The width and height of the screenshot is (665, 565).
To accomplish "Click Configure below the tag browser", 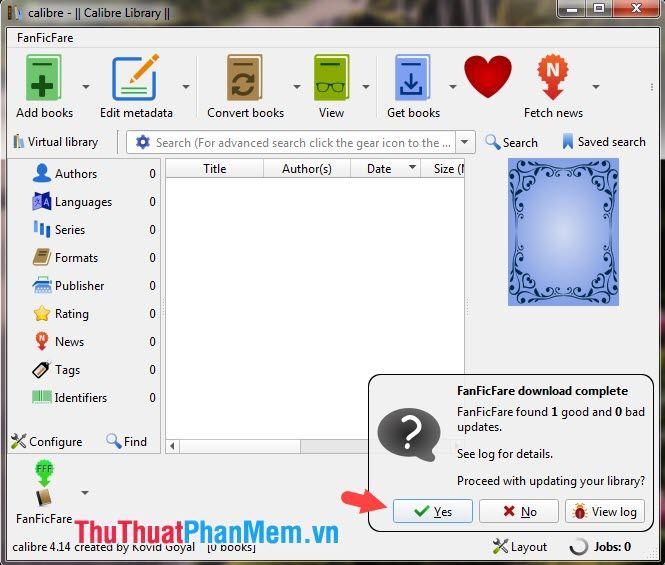I will (47, 442).
